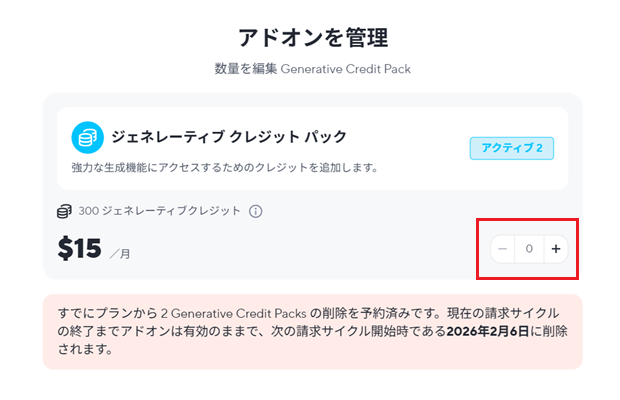The image size is (620, 400).
Task: Click the ／月 billing period label
Action: click(x=119, y=254)
